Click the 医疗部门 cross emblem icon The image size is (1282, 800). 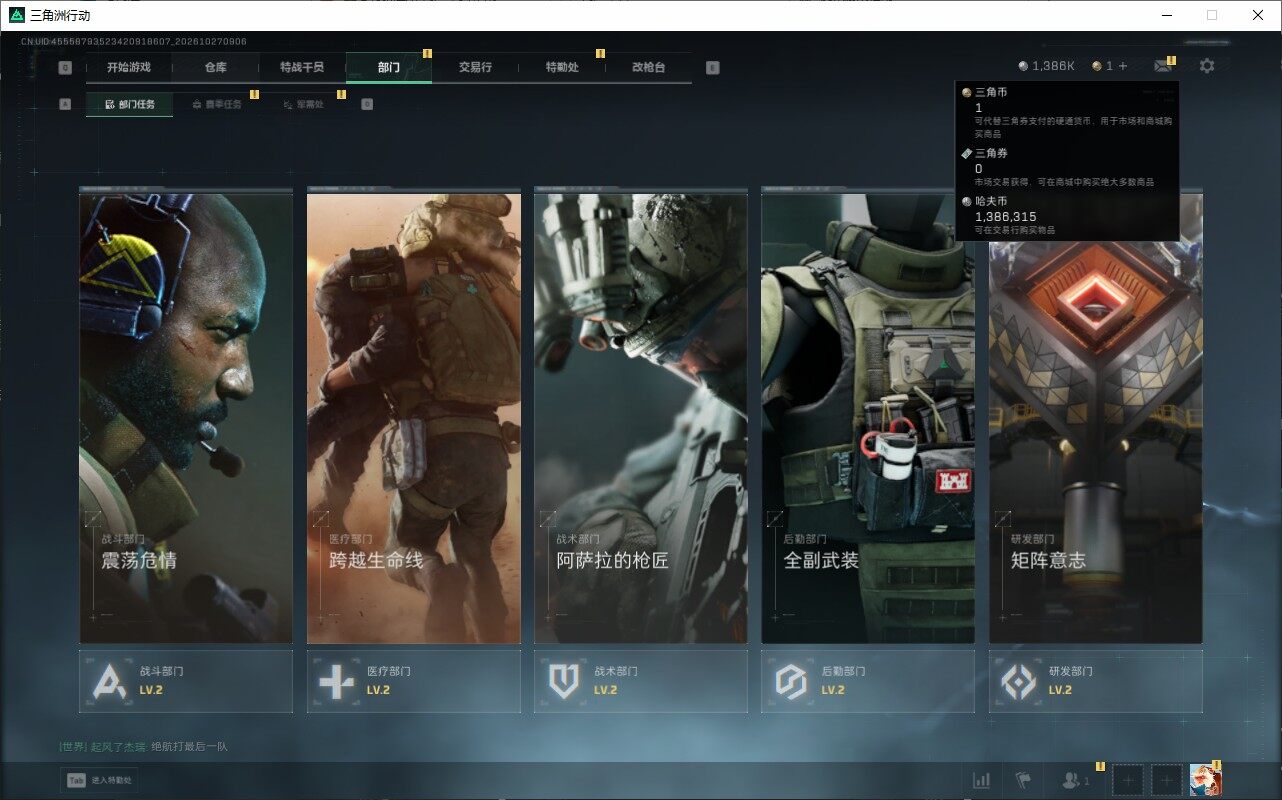(x=336, y=681)
